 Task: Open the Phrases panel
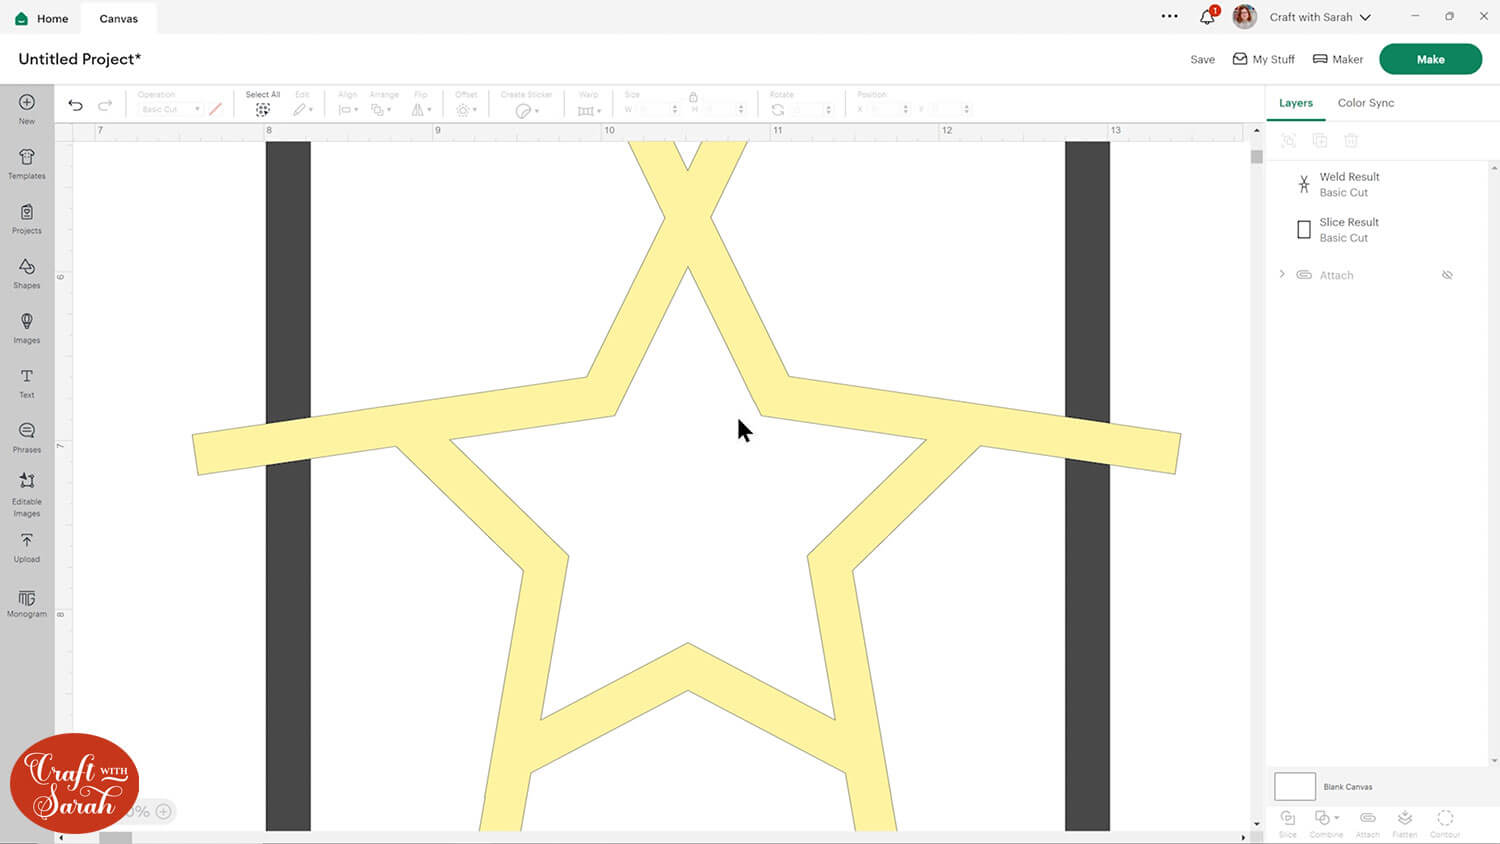(27, 438)
